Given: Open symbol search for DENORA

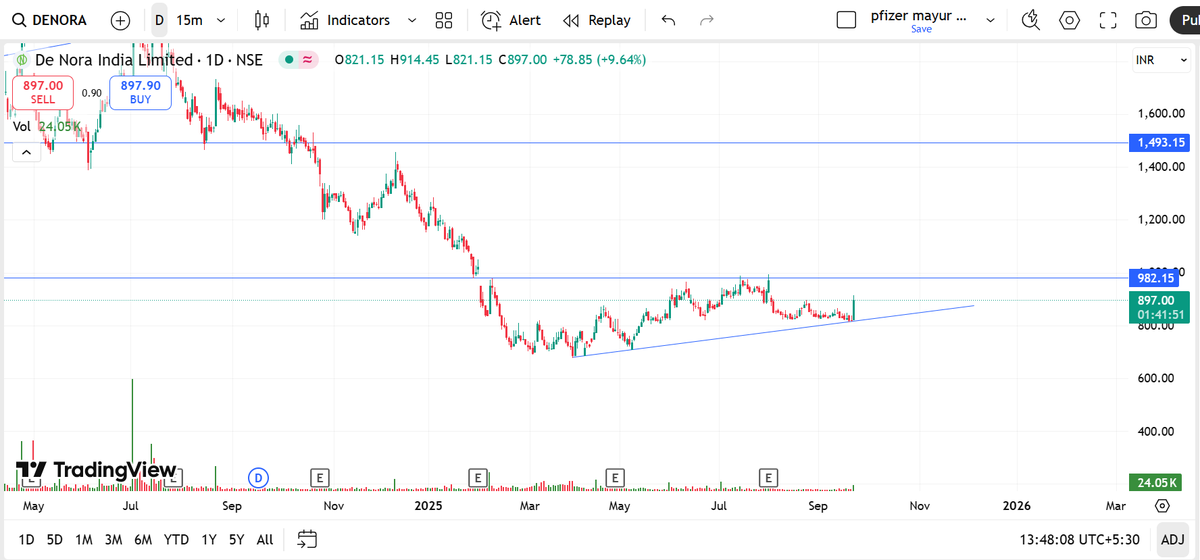Looking at the screenshot, I should tap(52, 20).
